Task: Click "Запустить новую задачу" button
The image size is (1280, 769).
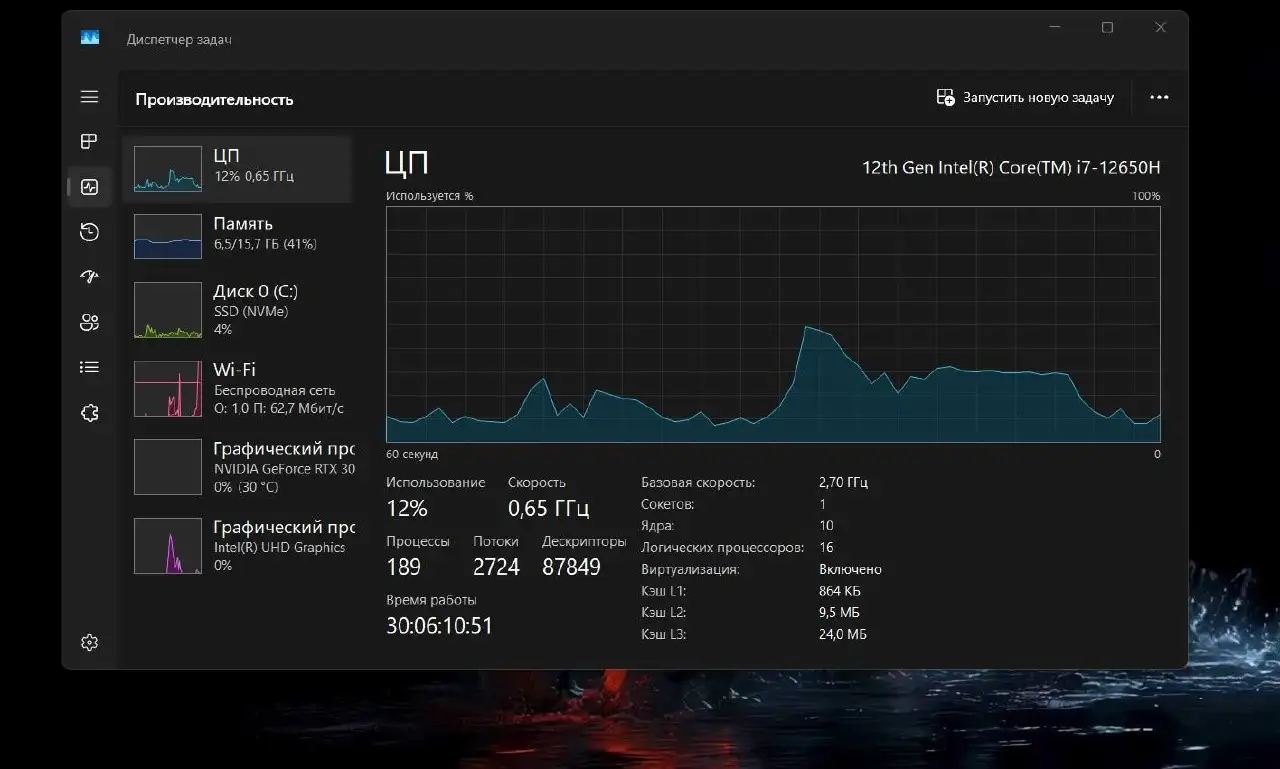Action: 1025,98
